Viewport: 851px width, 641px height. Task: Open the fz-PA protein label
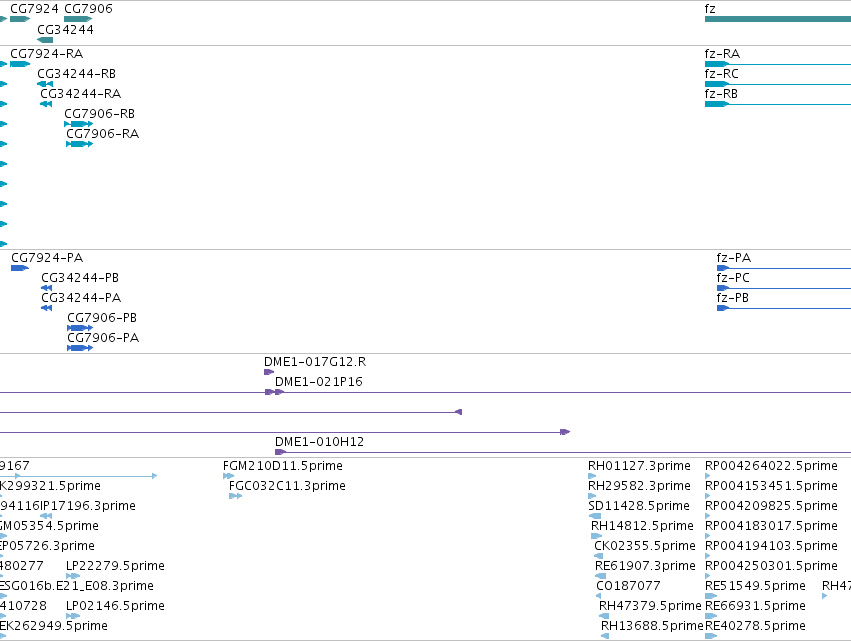[x=734, y=258]
